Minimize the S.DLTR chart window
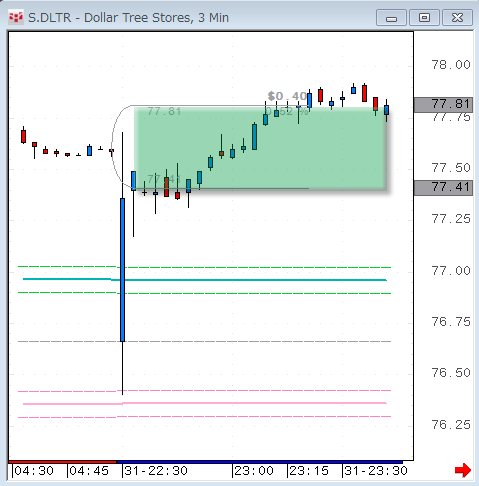 (x=391, y=18)
